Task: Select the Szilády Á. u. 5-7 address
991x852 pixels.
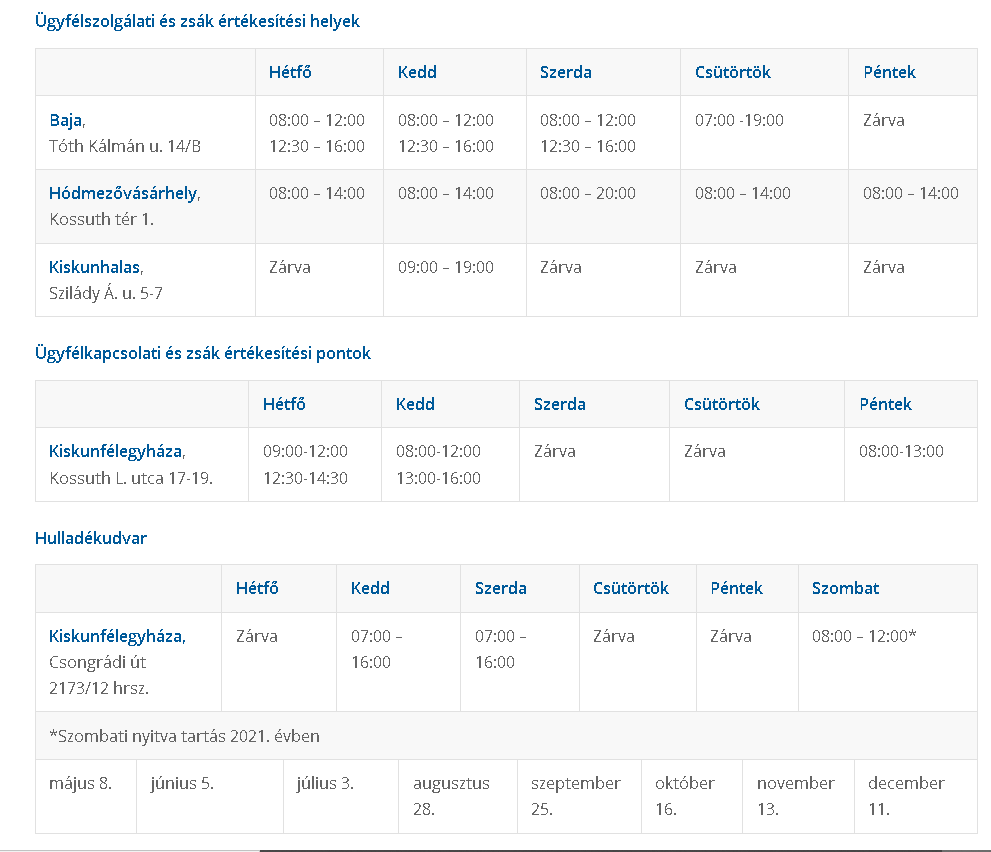Action: coord(106,293)
